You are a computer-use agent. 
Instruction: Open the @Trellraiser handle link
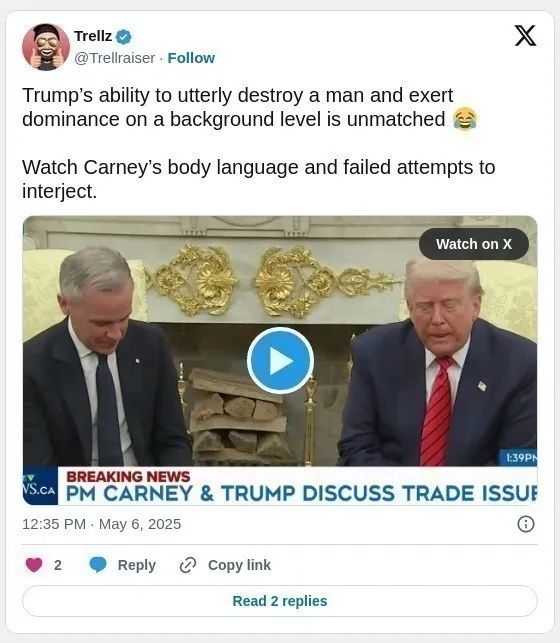click(114, 58)
